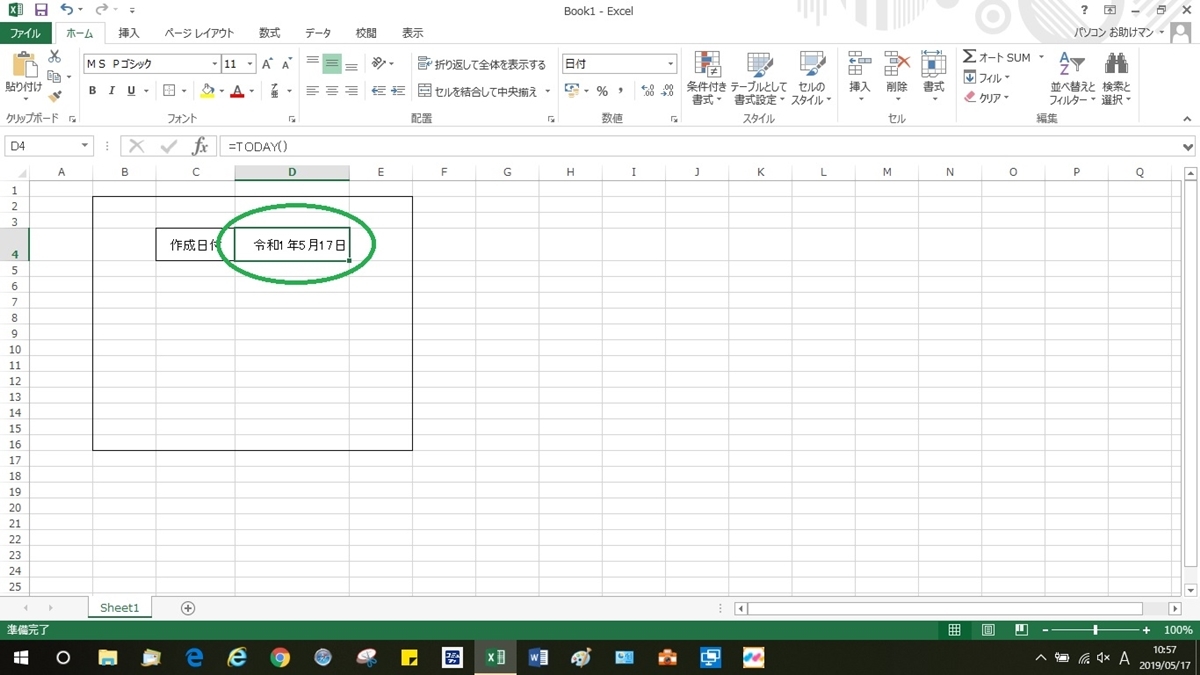Toggle Bold formatting

click(x=93, y=91)
